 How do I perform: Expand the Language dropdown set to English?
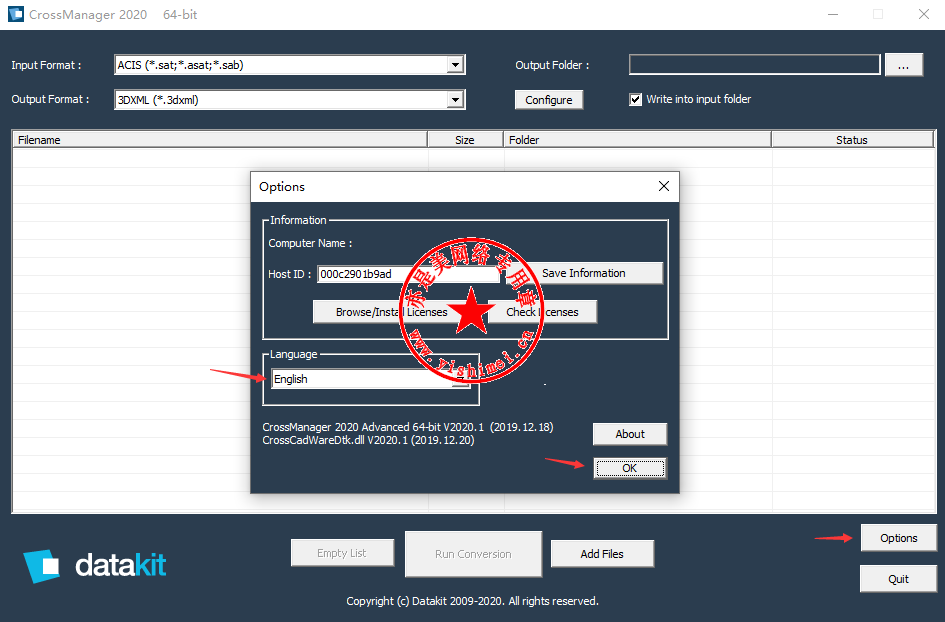[462, 379]
